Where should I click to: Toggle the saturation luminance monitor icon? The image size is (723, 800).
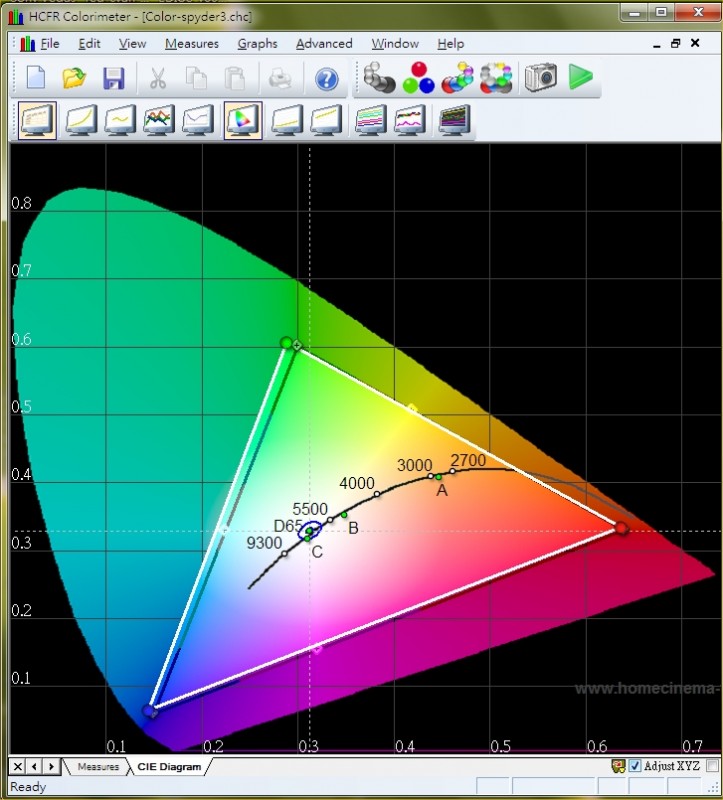pyautogui.click(x=370, y=120)
